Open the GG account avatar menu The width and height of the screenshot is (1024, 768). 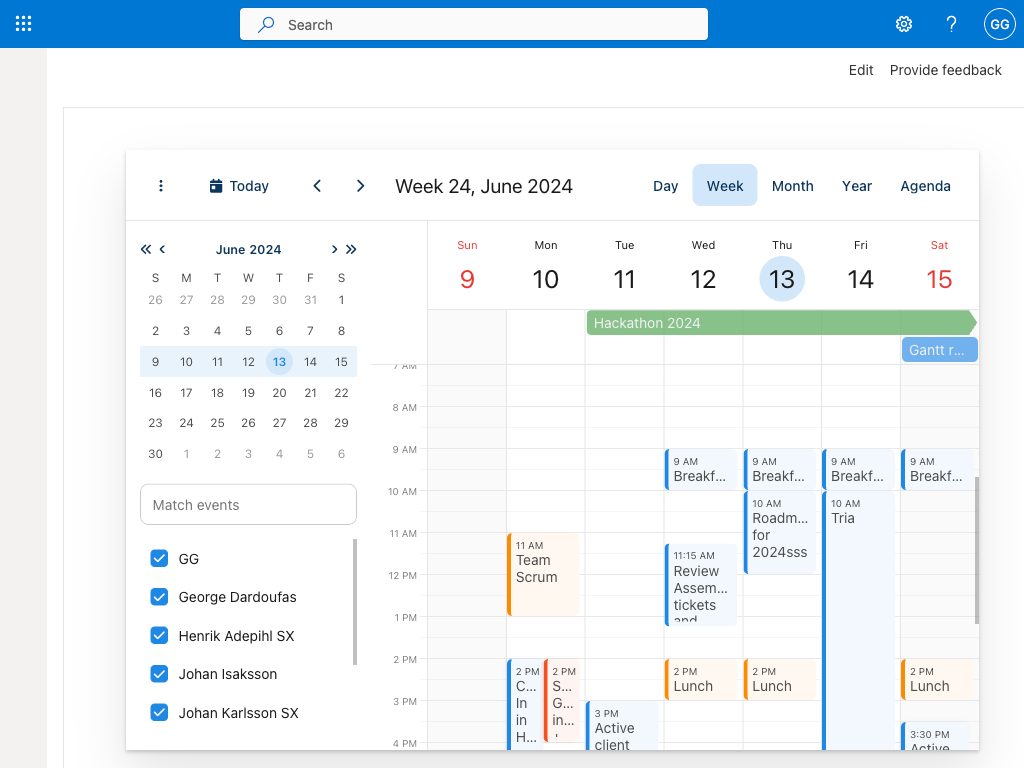(999, 23)
